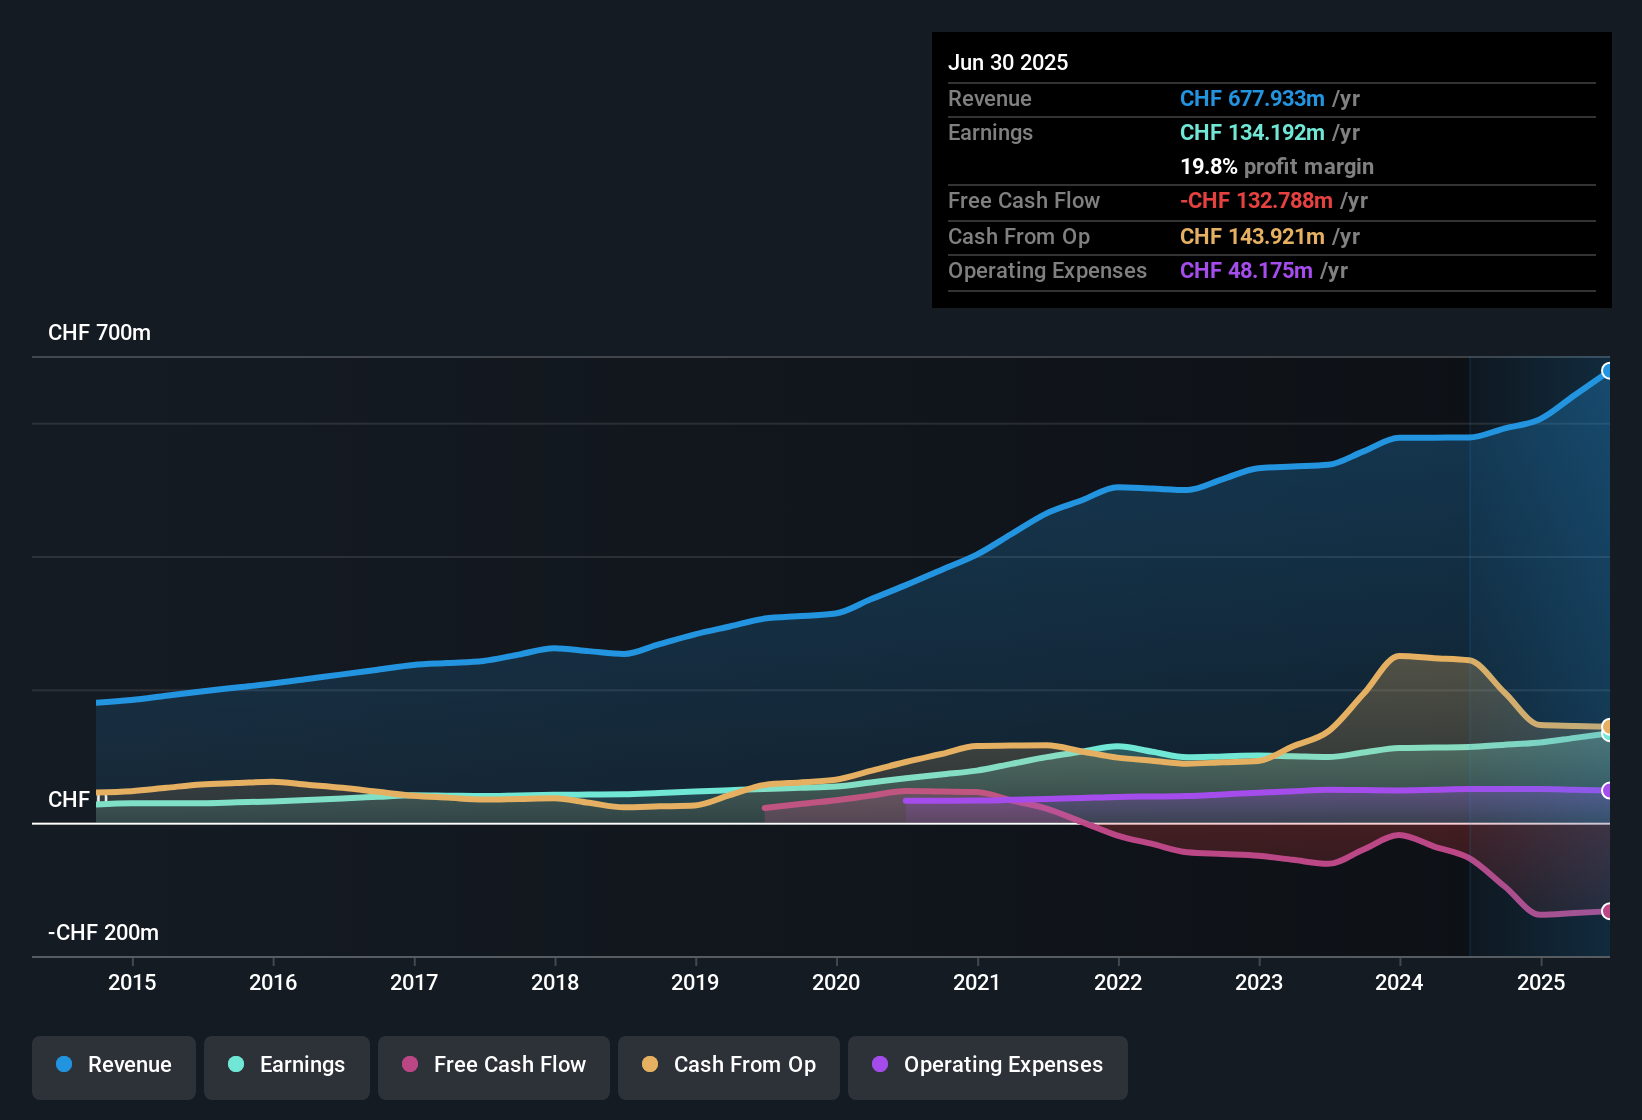Click the 2025 year axis label
The width and height of the screenshot is (1642, 1120).
pyautogui.click(x=1541, y=983)
